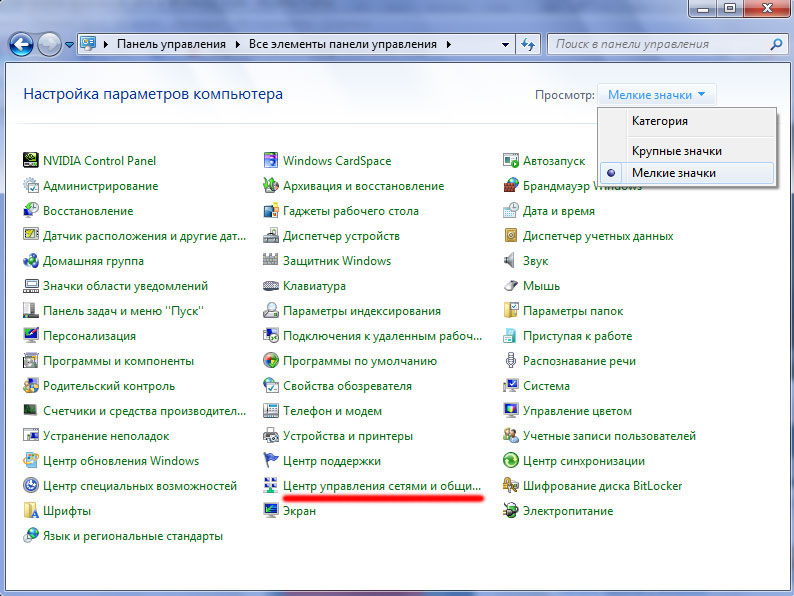Click the Персонализация icon
Viewport: 794px width, 596px height.
point(31,335)
